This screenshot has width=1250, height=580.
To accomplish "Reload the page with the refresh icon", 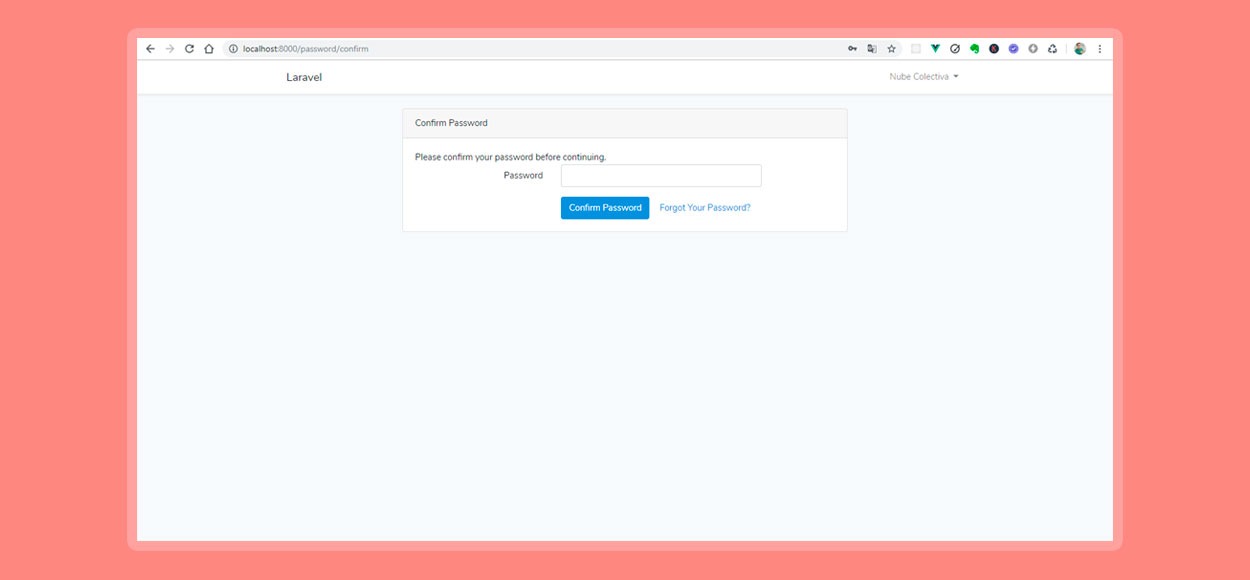I will 189,49.
